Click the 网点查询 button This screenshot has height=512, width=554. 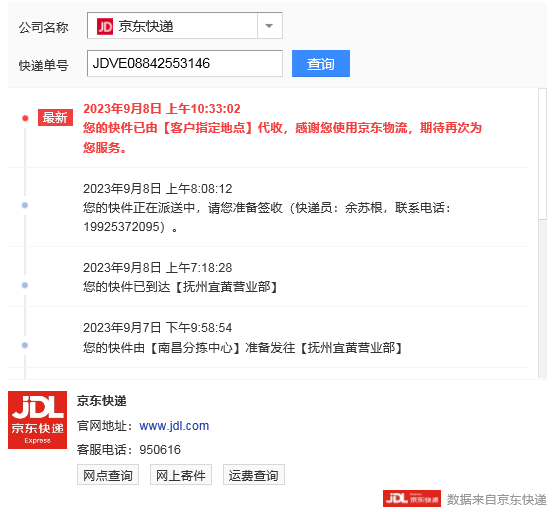[108, 475]
